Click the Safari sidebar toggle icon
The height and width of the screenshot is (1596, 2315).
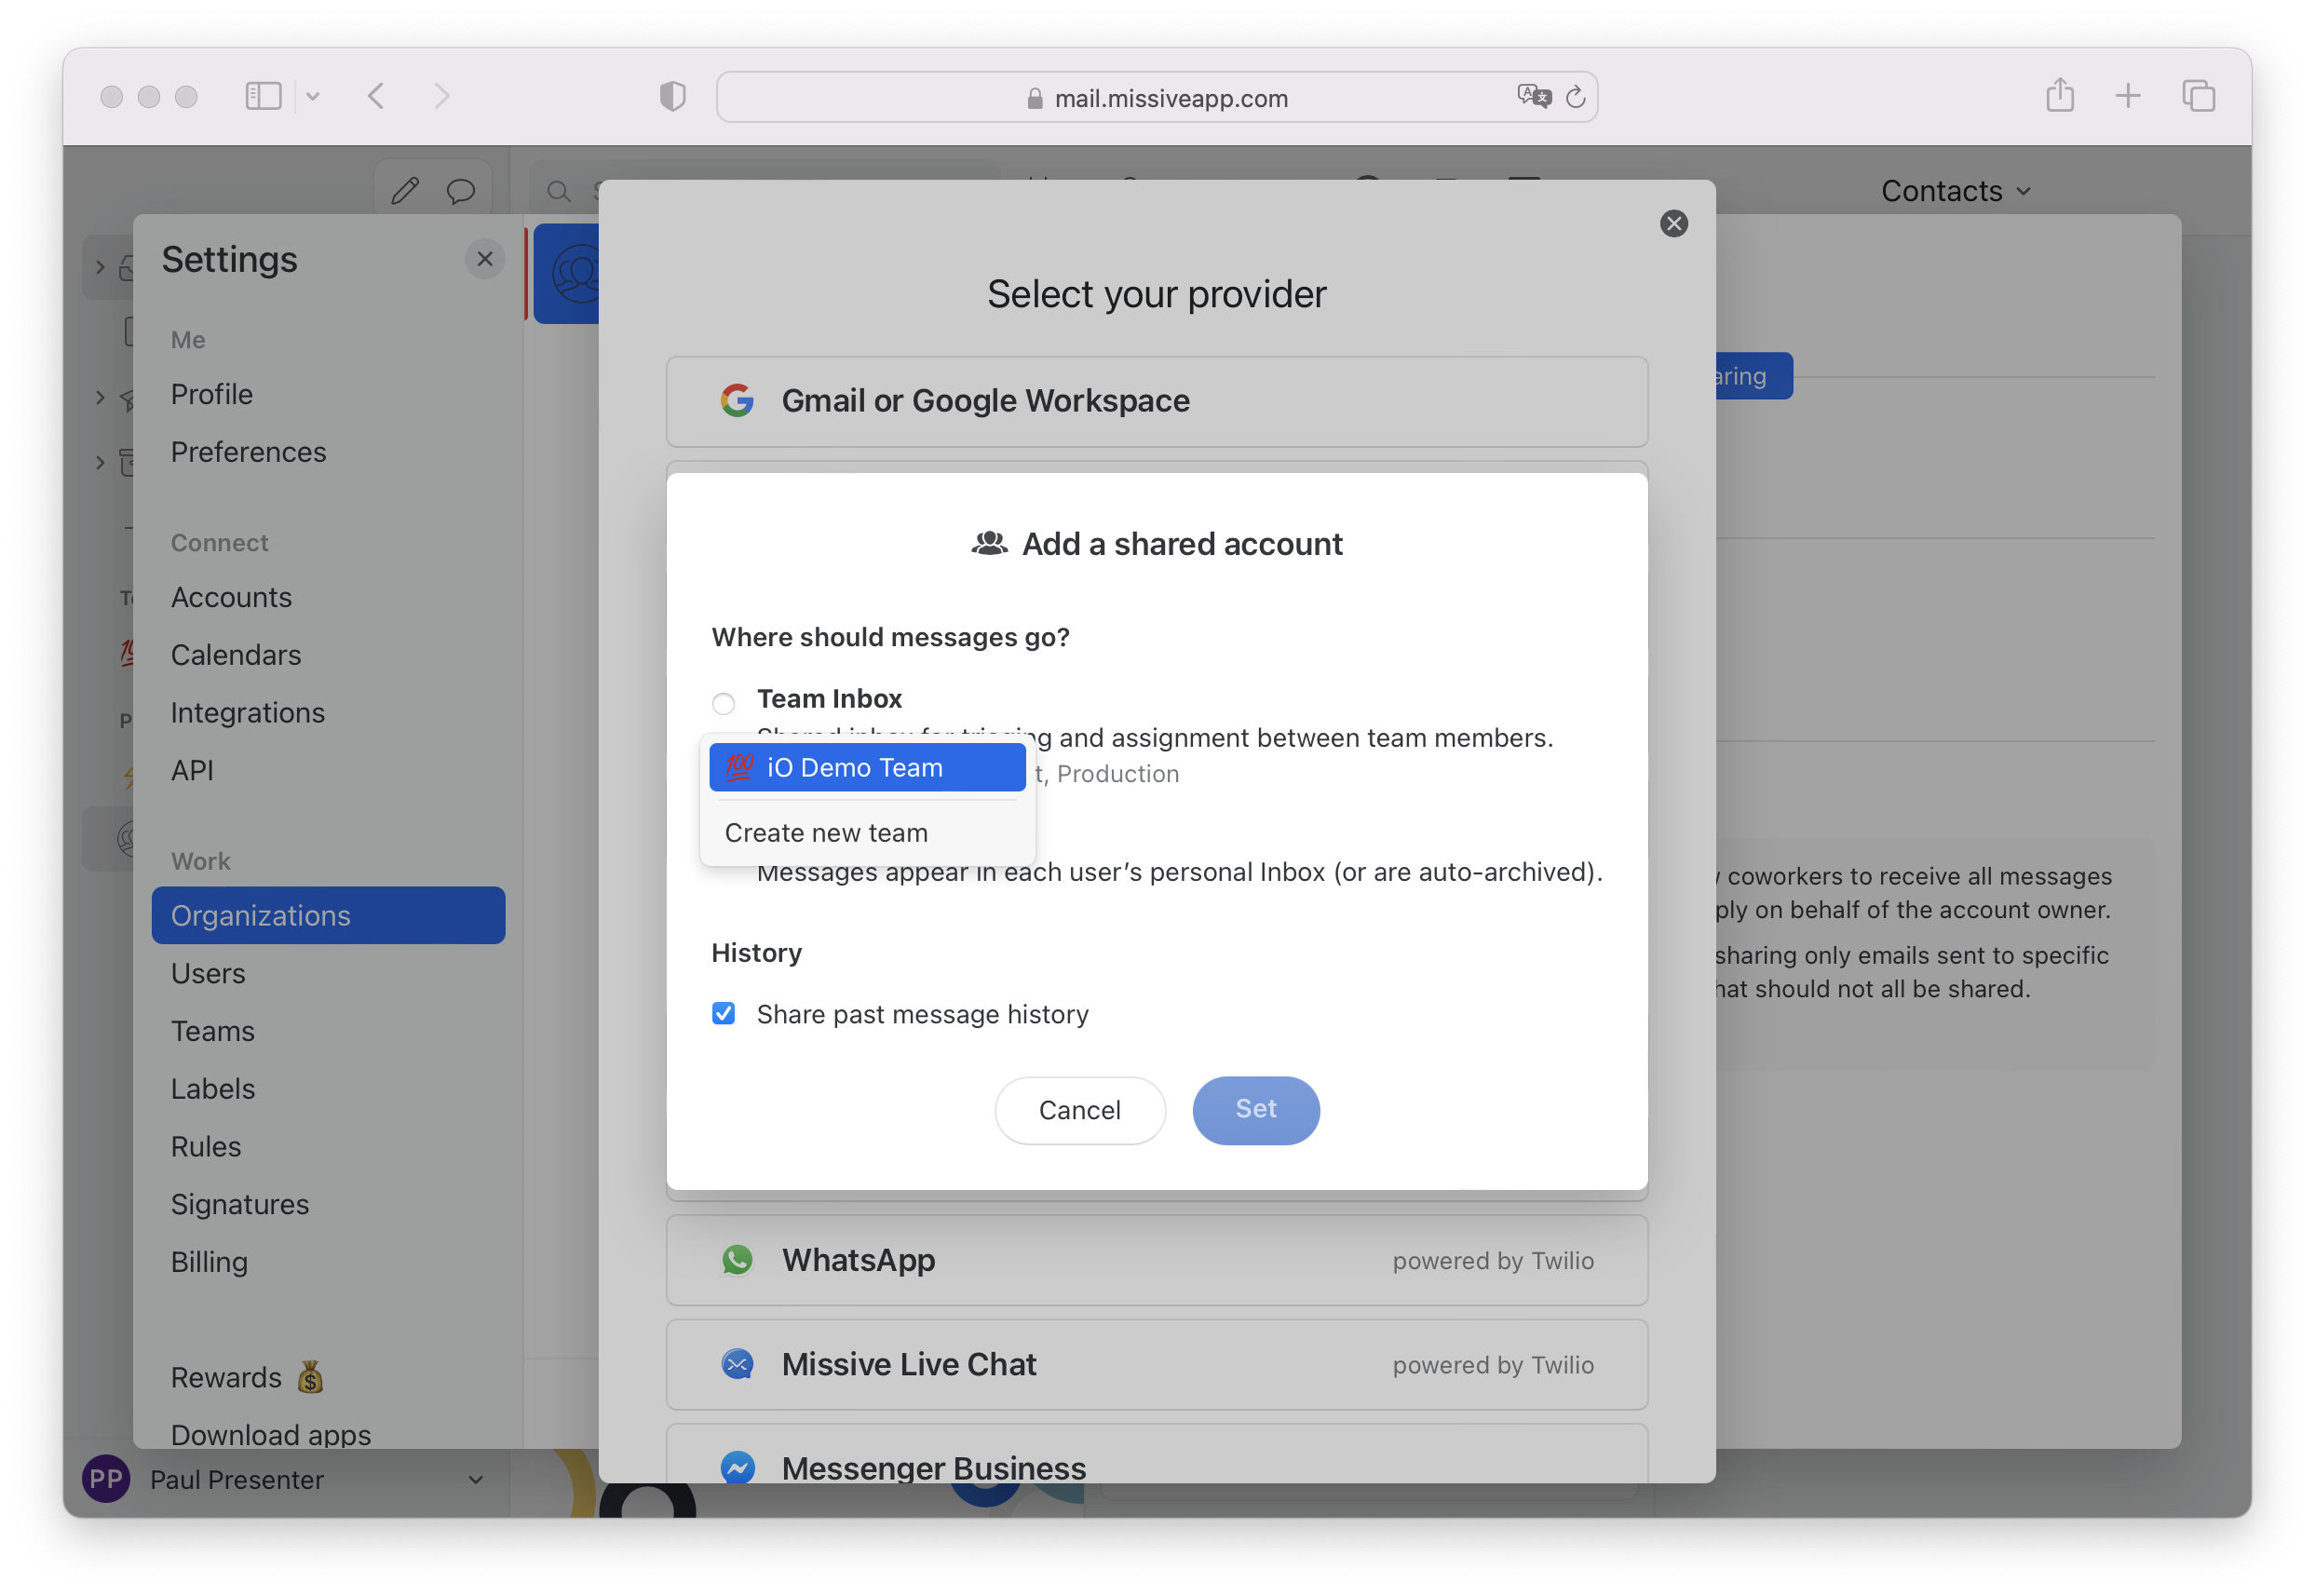[x=263, y=96]
